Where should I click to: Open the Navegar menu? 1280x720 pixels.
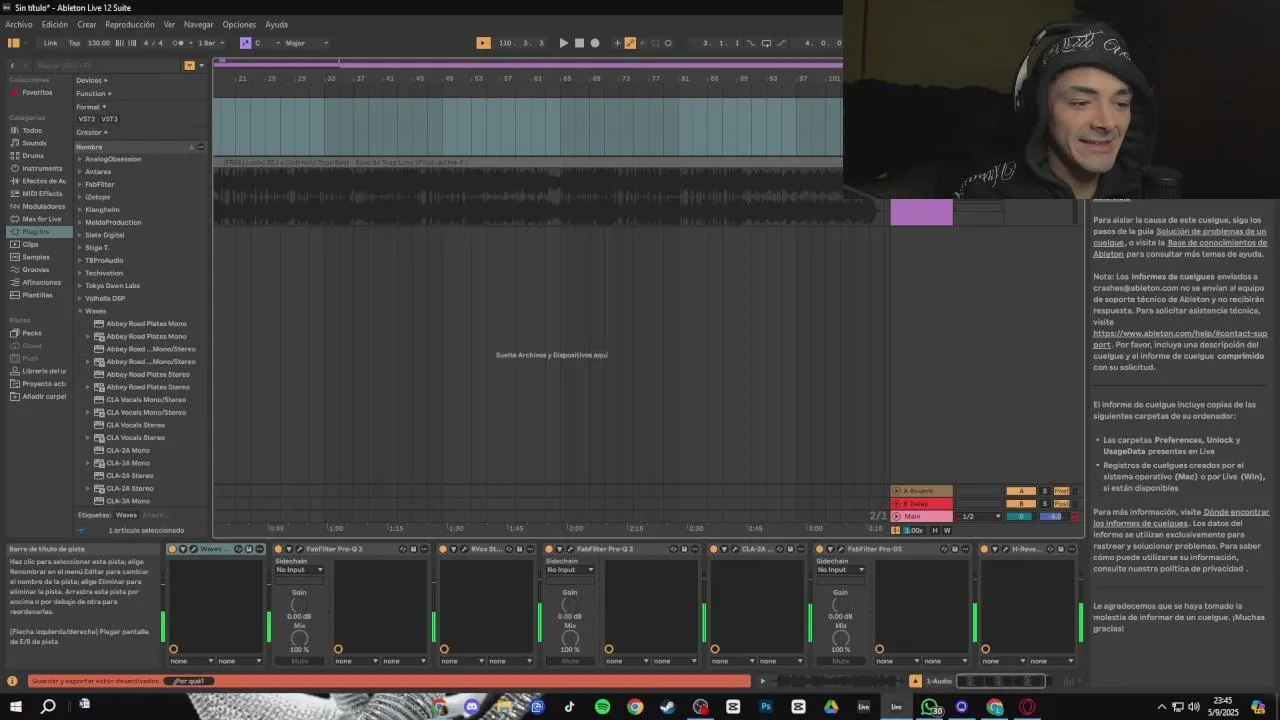(x=198, y=24)
